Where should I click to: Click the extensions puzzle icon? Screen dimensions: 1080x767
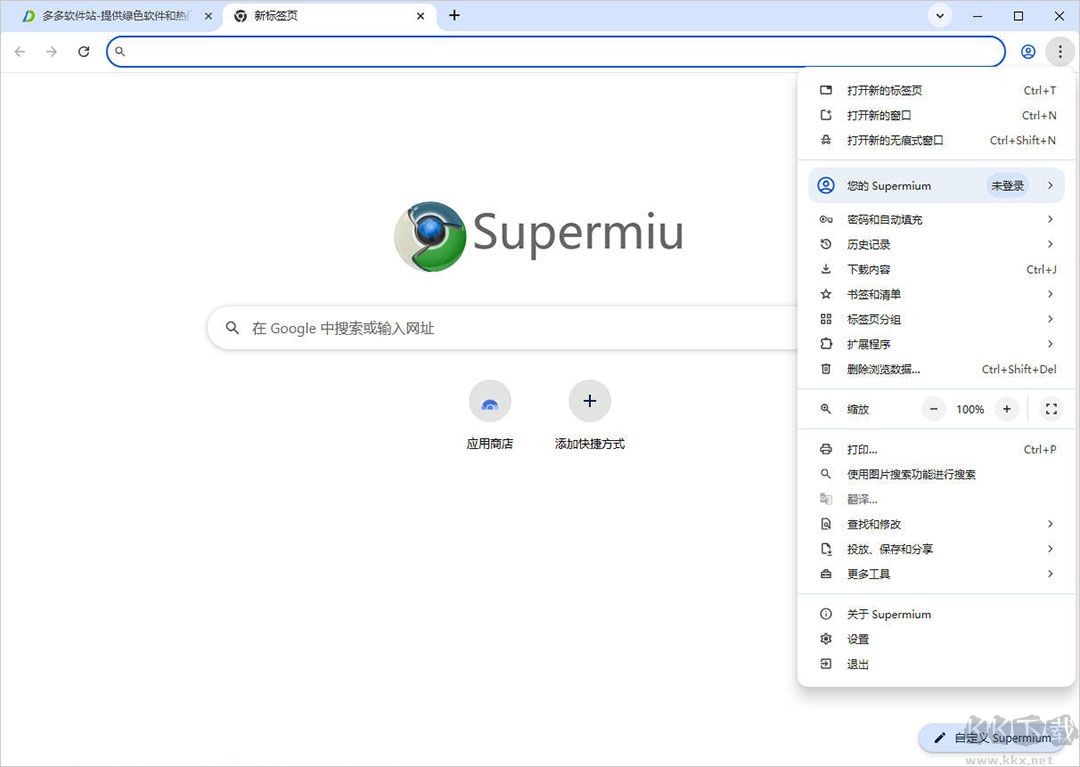(x=826, y=344)
